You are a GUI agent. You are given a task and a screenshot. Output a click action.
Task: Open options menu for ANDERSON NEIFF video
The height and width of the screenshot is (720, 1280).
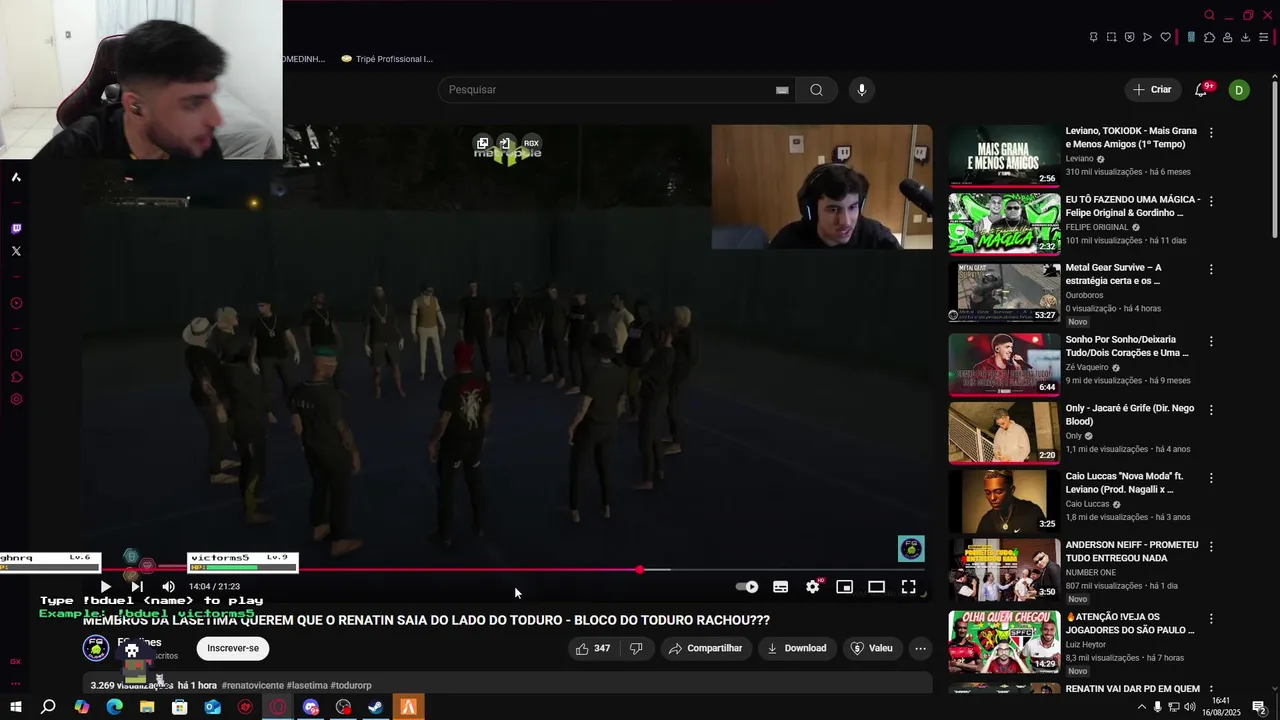[1211, 546]
